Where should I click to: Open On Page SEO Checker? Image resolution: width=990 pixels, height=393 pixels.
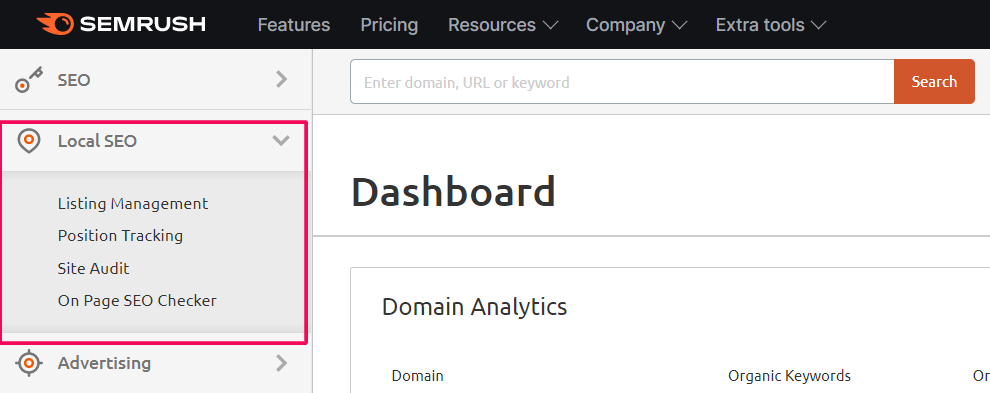[137, 301]
